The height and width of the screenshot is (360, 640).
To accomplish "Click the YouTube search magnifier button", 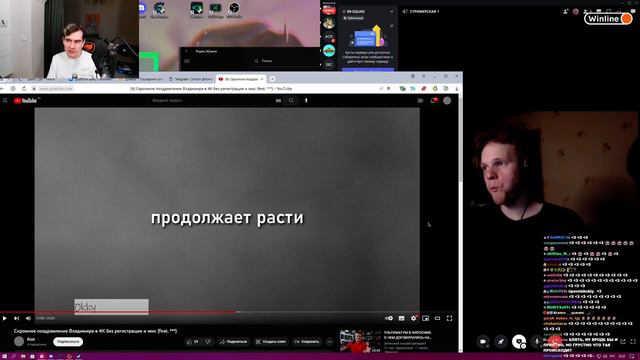I will [291, 100].
